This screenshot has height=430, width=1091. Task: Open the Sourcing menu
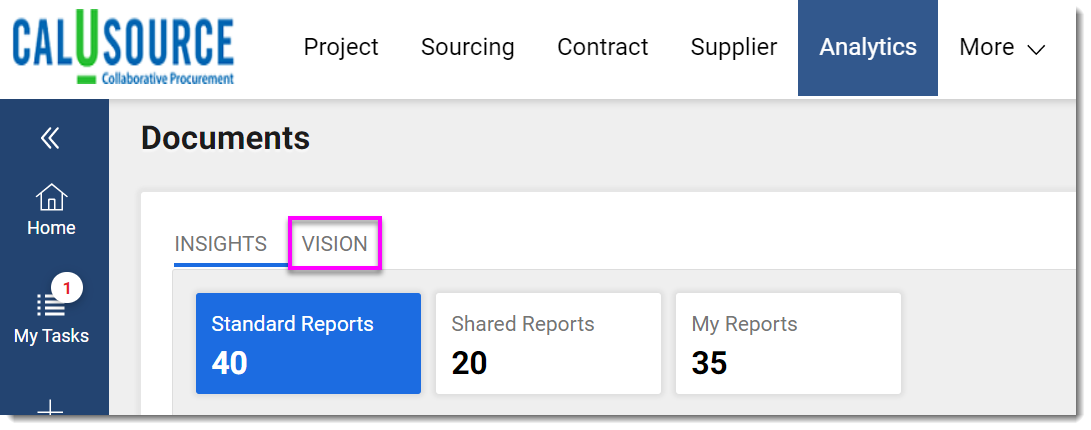click(x=468, y=47)
